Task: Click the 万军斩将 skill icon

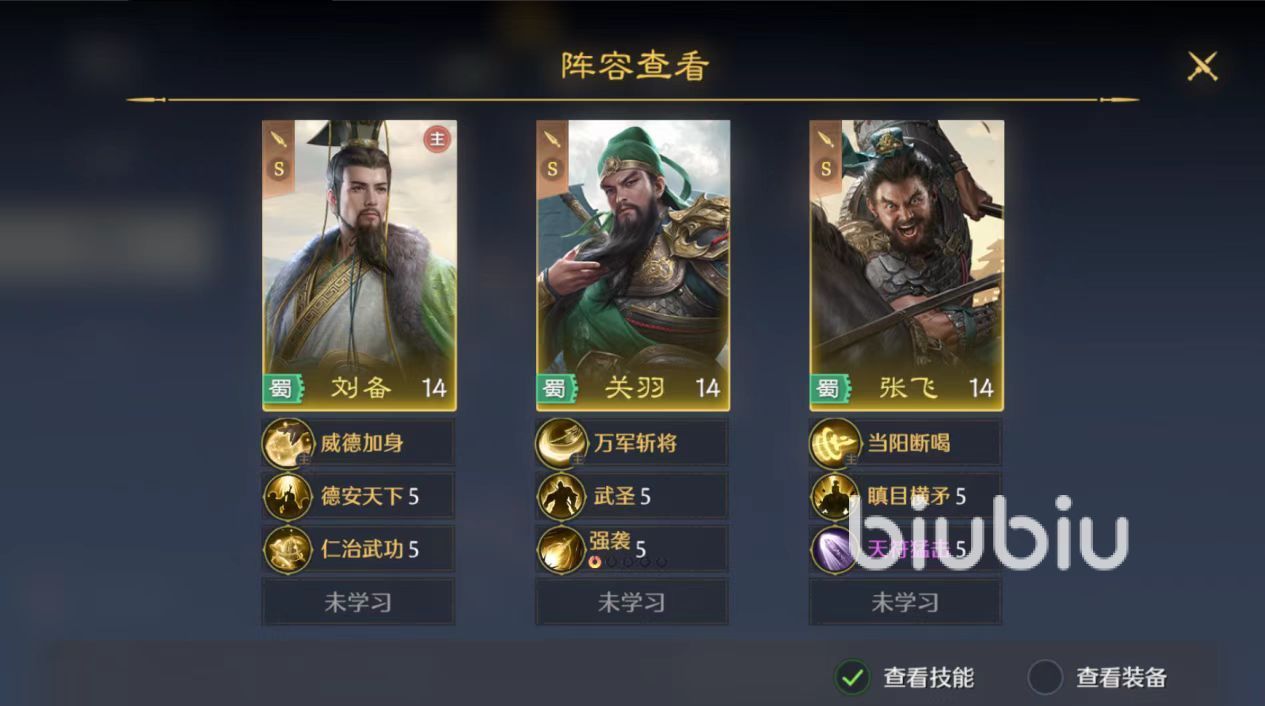Action: tap(562, 443)
